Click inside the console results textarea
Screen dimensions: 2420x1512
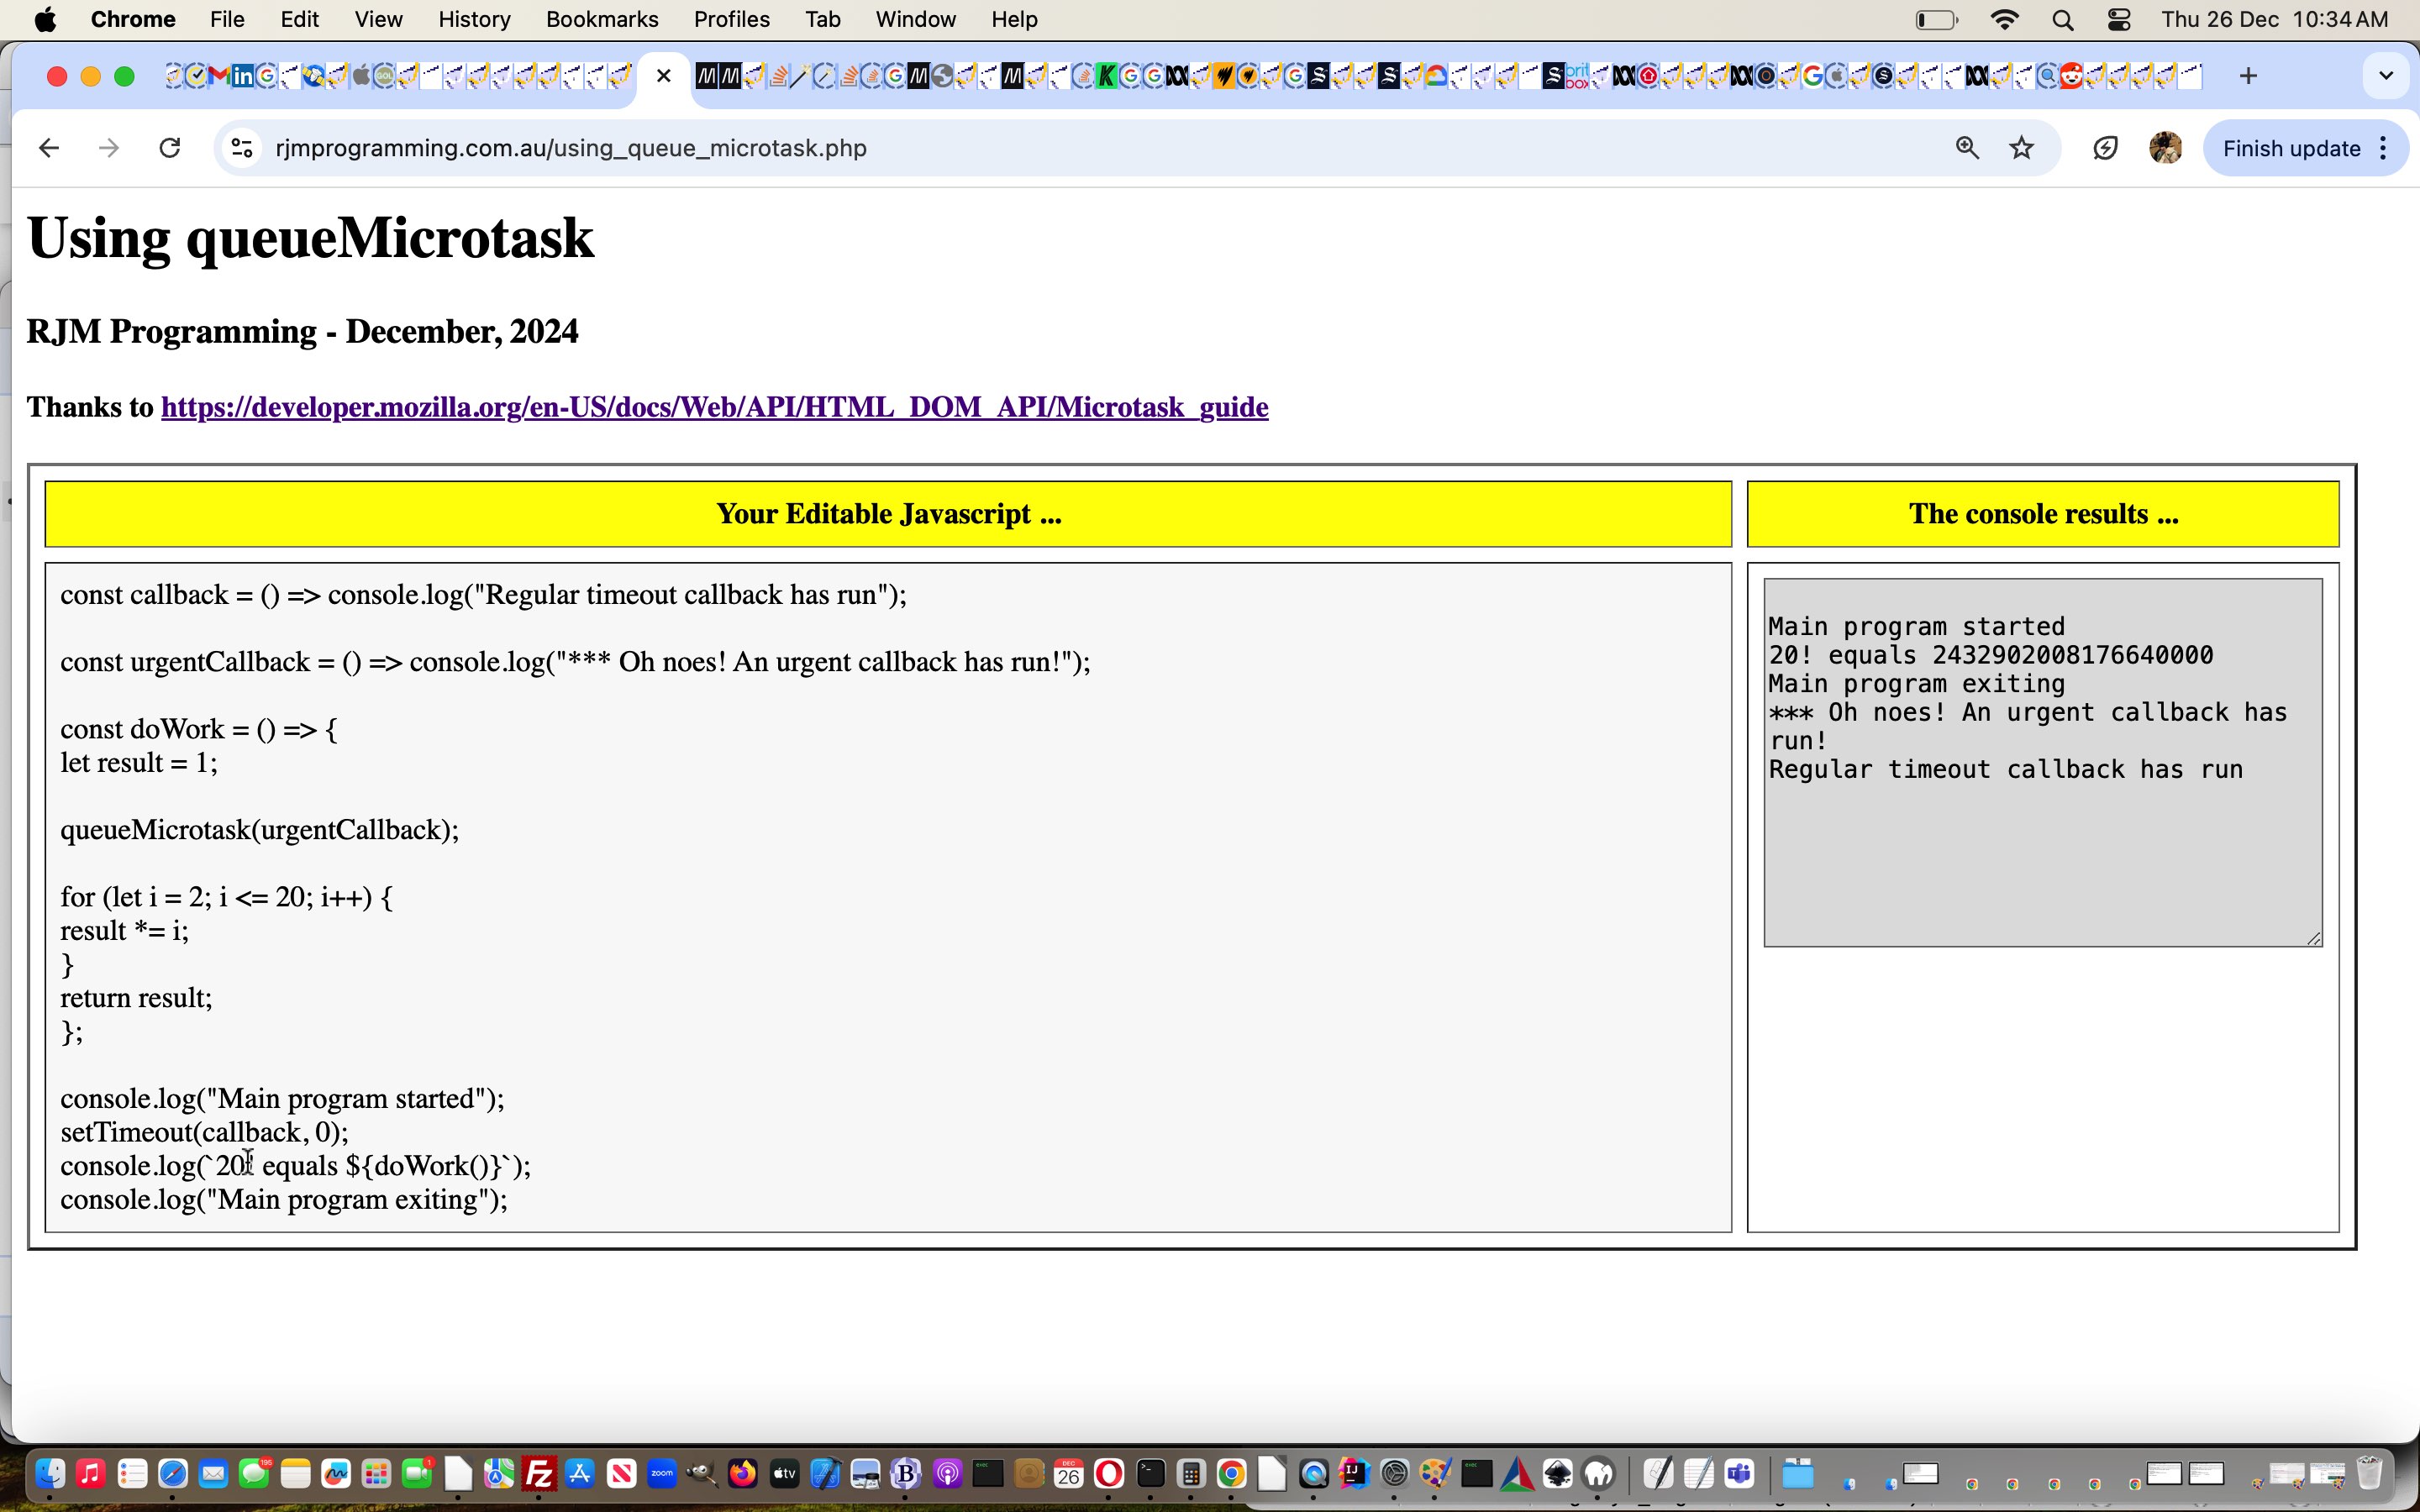point(2043,762)
